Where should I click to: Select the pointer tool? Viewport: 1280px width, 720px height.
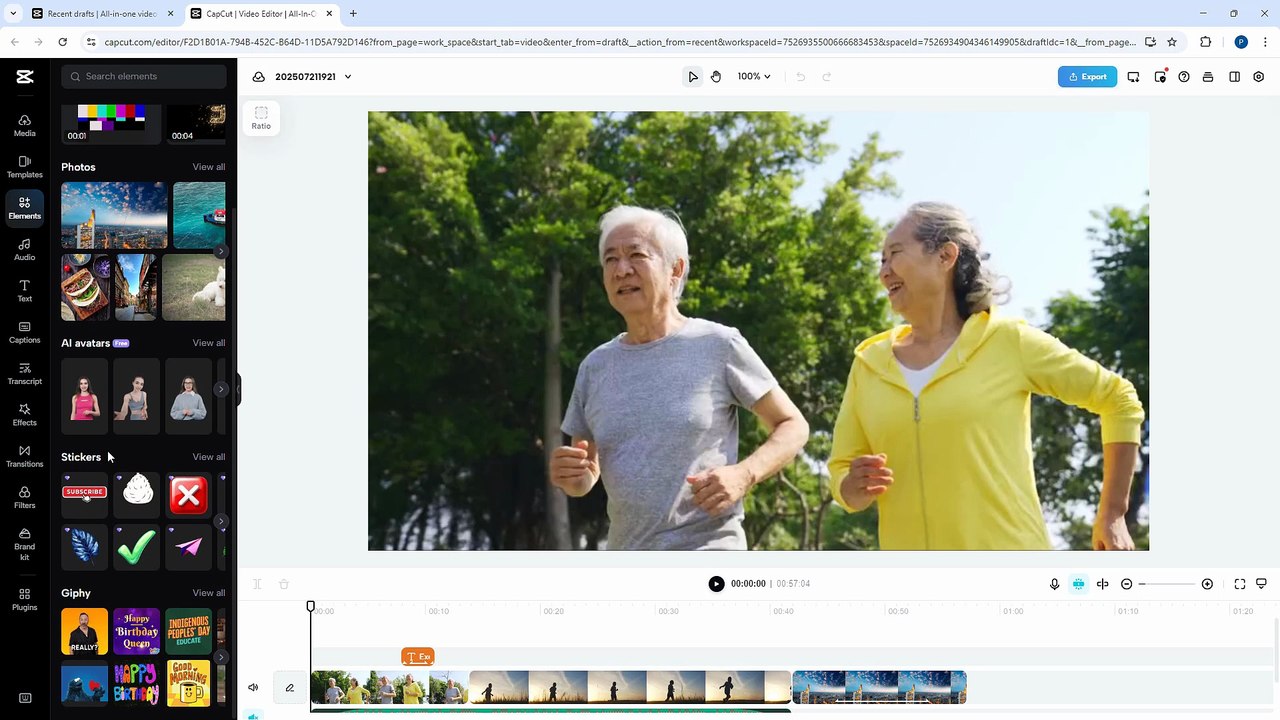693,77
